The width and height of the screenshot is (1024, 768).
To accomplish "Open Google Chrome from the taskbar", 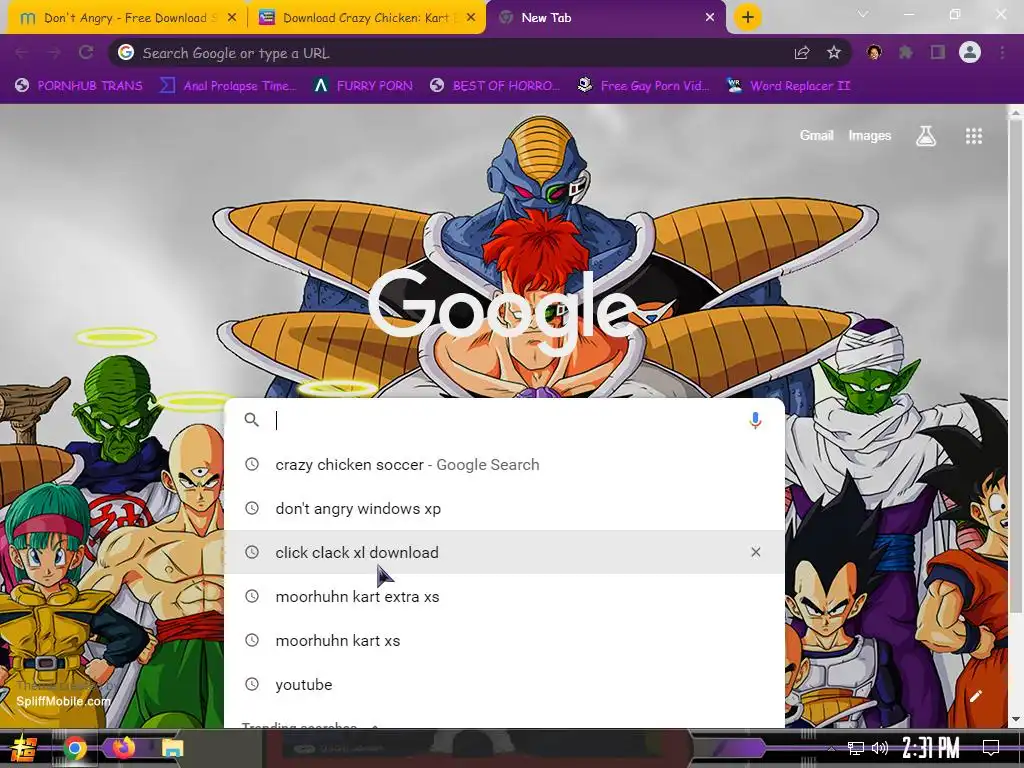I will (x=75, y=748).
